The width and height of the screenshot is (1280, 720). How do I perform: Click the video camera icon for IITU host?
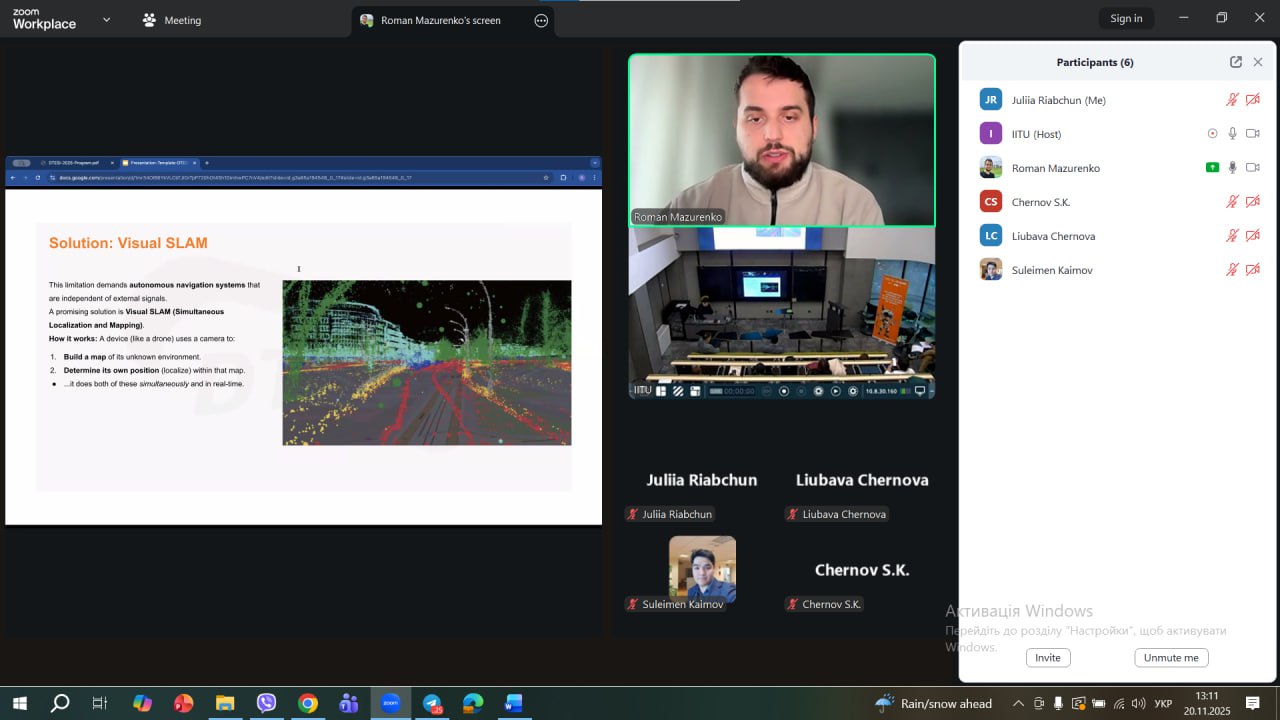(1252, 134)
